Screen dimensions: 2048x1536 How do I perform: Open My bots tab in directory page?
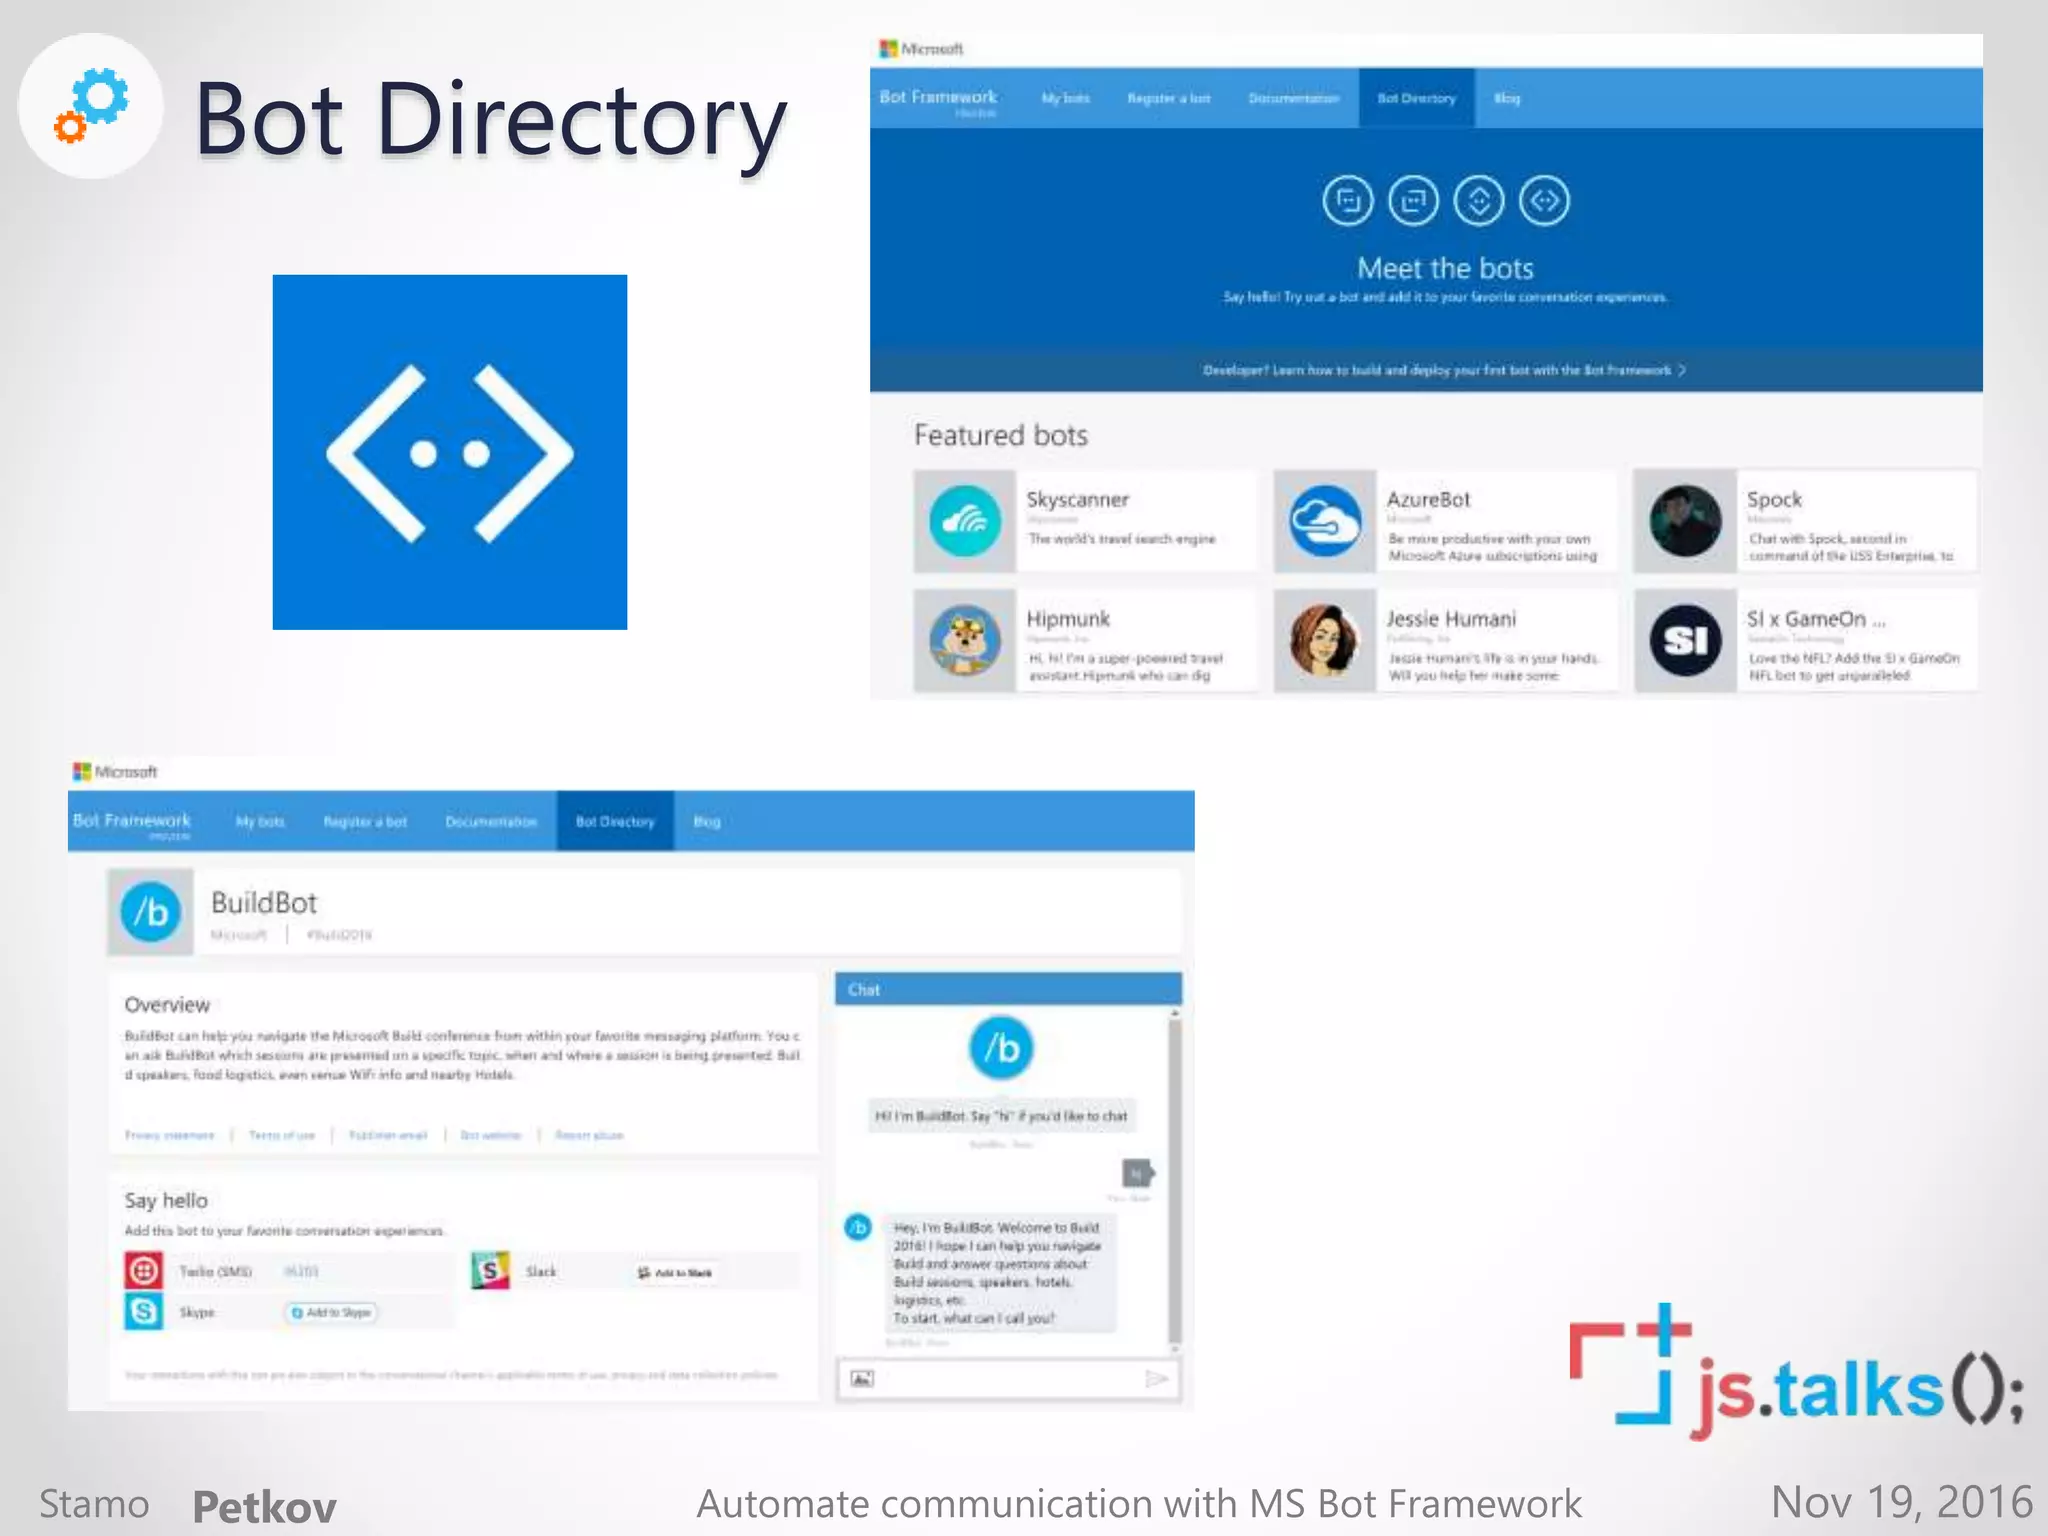[x=1065, y=98]
